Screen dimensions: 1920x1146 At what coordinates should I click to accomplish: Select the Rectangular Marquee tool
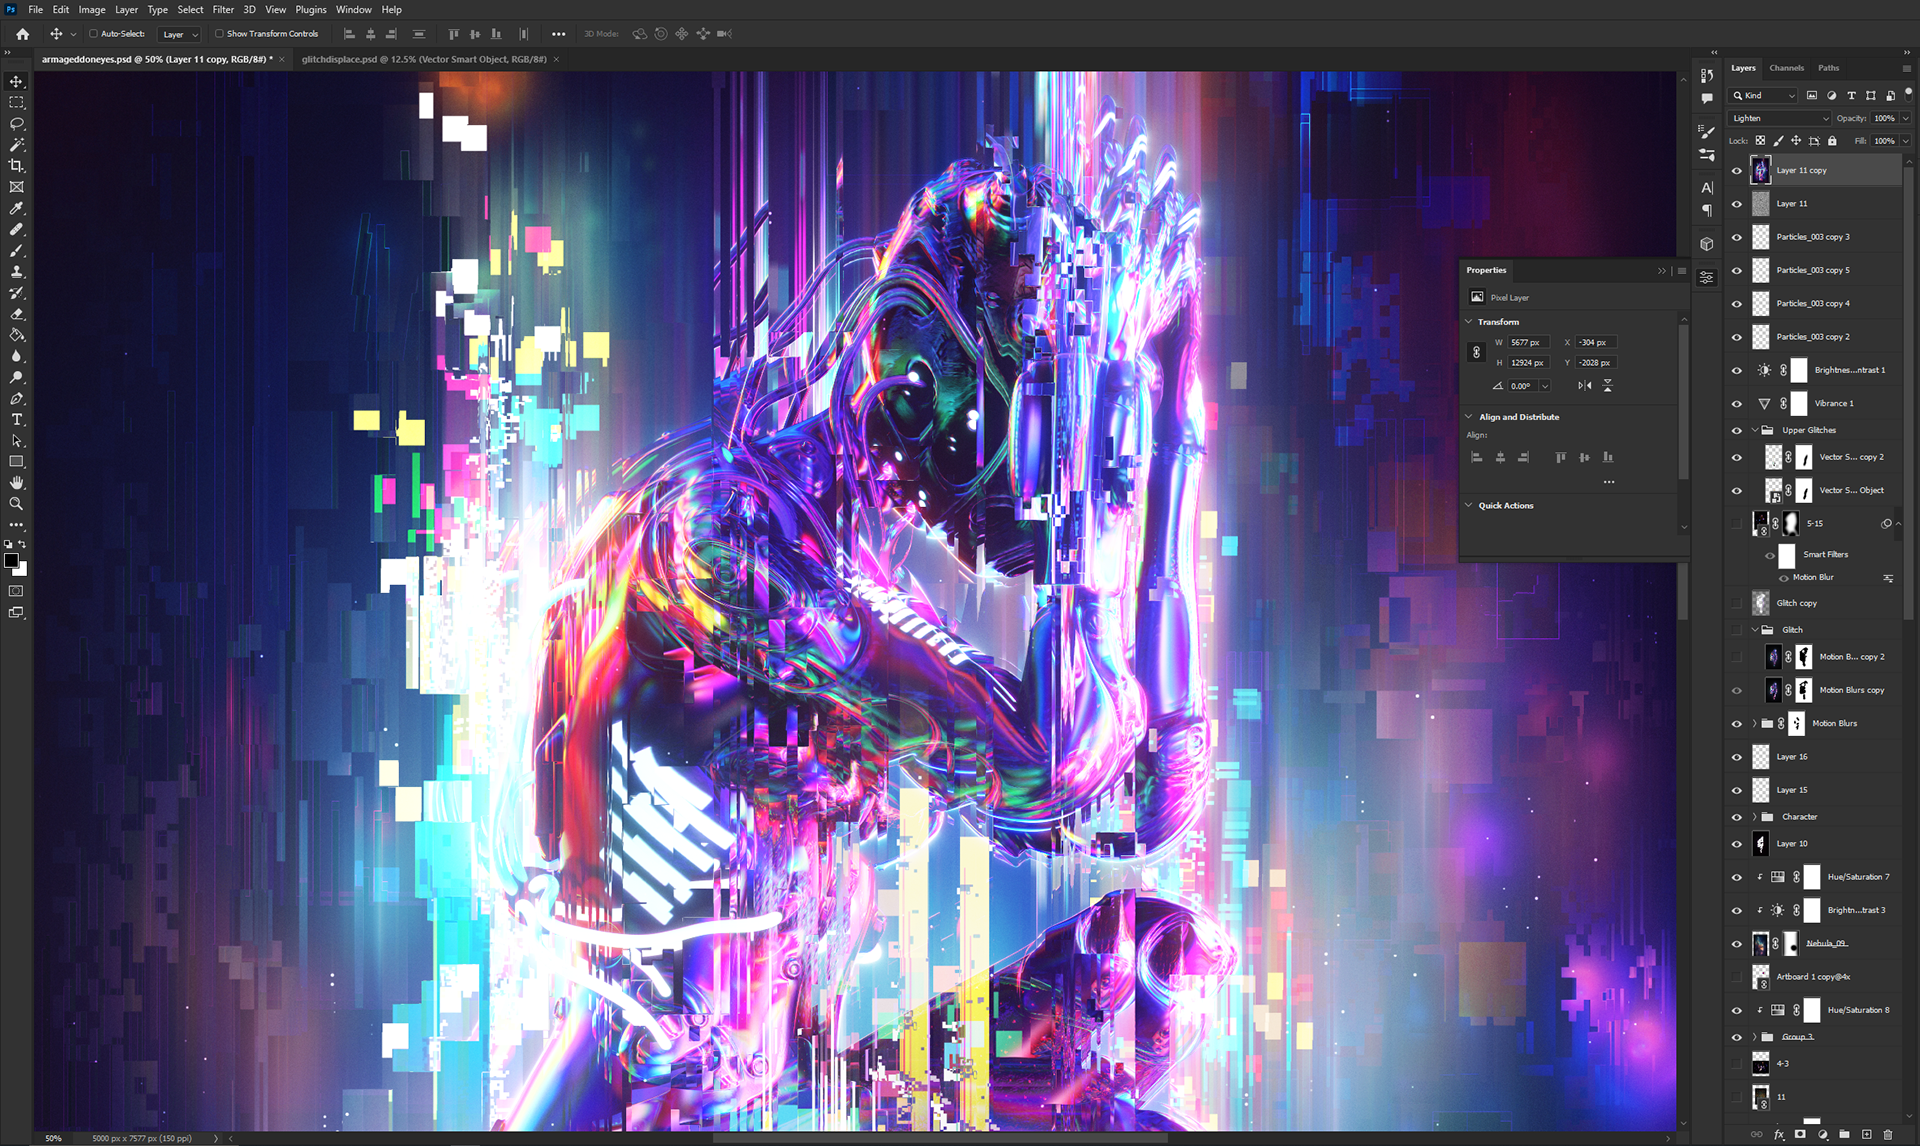16,103
